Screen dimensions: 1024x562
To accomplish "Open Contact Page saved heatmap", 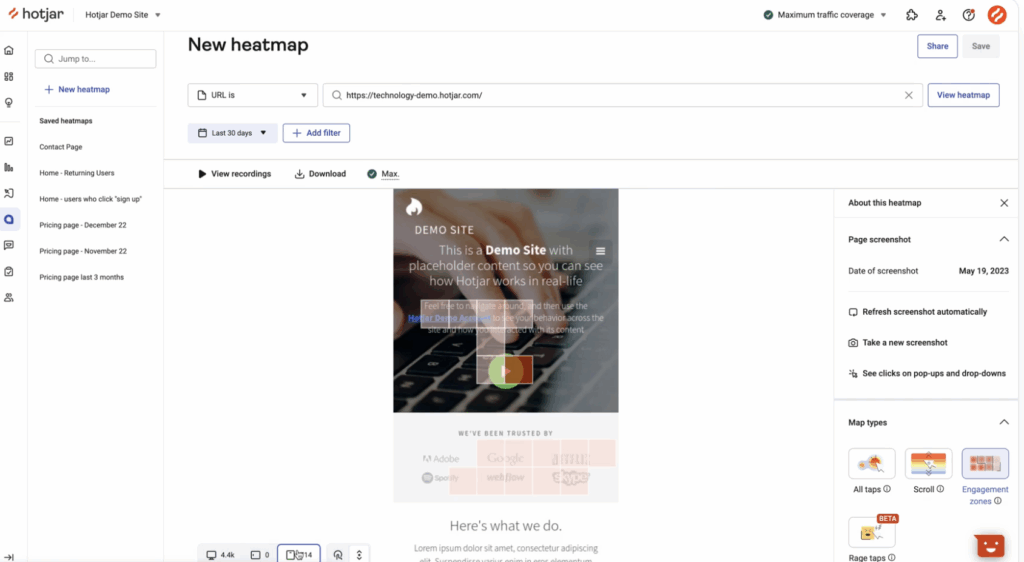I will [x=61, y=147].
